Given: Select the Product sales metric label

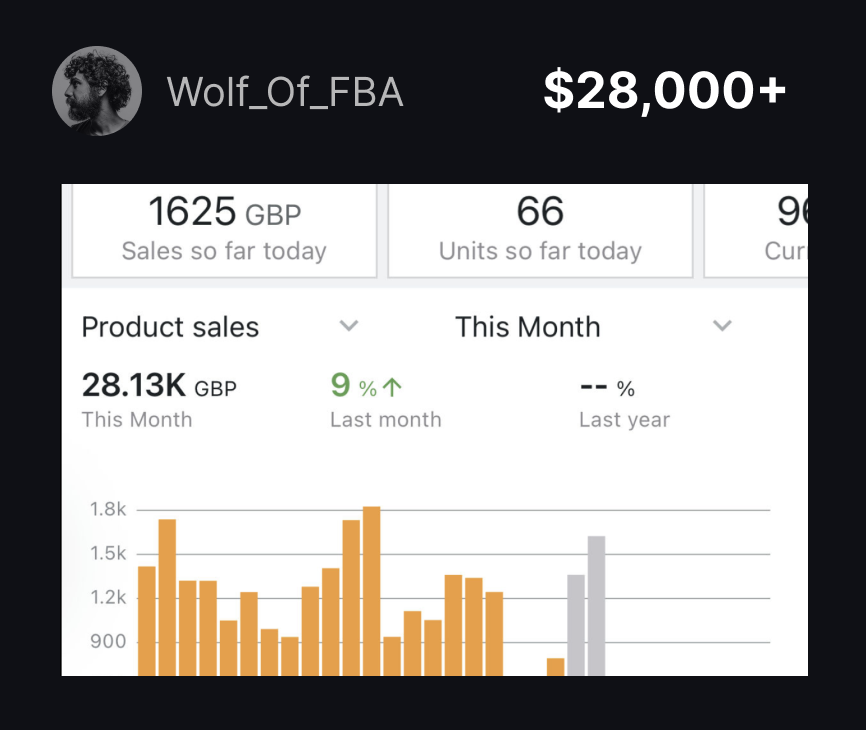Looking at the screenshot, I should click(x=170, y=327).
